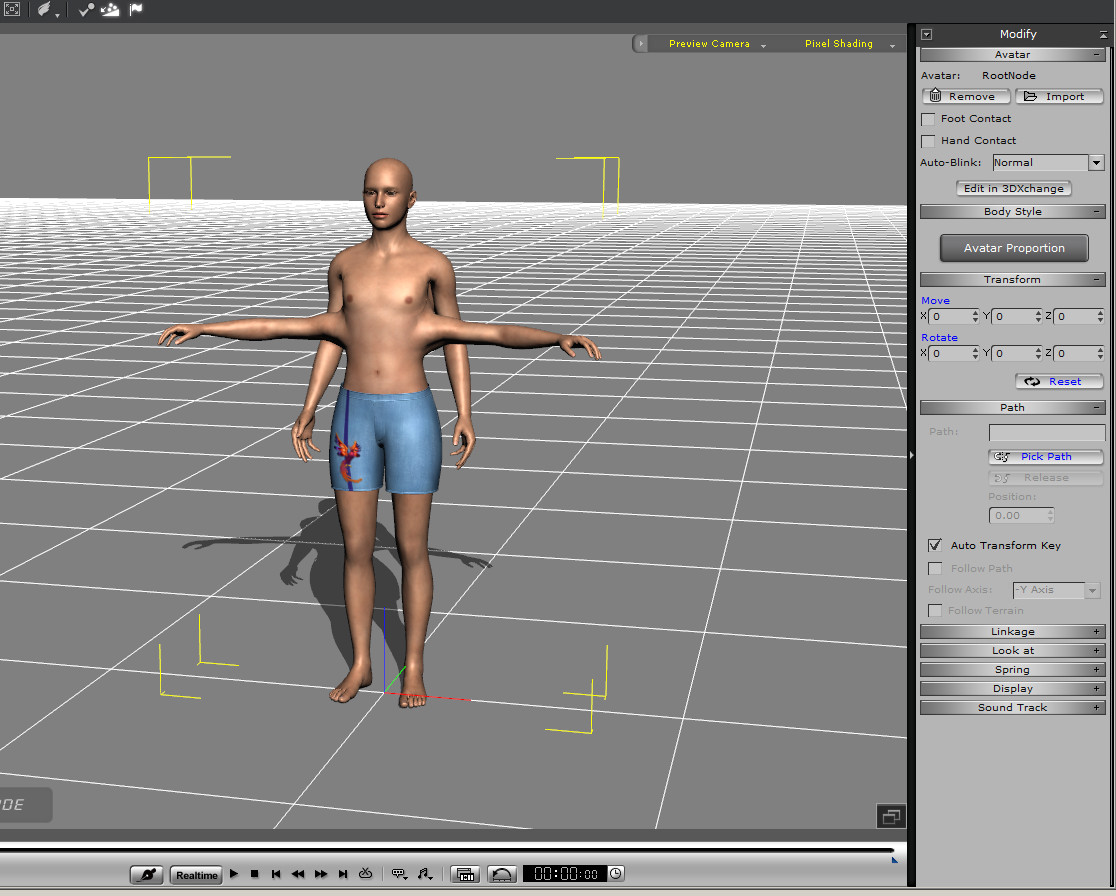The image size is (1116, 896).
Task: Click the loop playback icon
Action: point(365,874)
